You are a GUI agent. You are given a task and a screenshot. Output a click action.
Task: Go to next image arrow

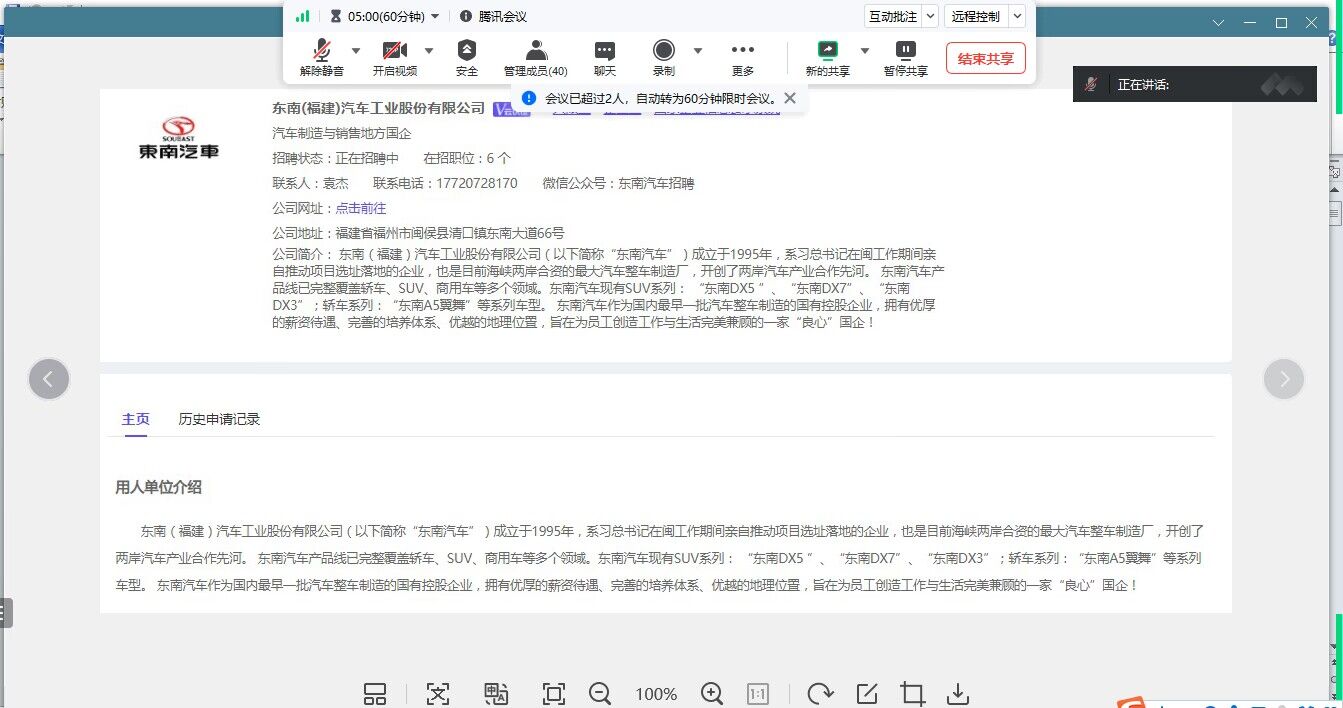point(1284,379)
